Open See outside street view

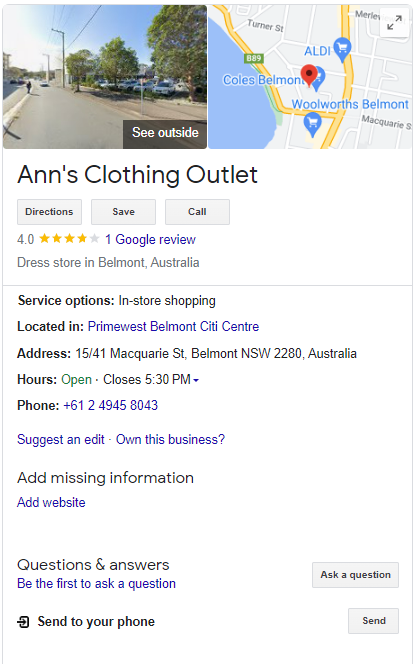[x=165, y=134]
